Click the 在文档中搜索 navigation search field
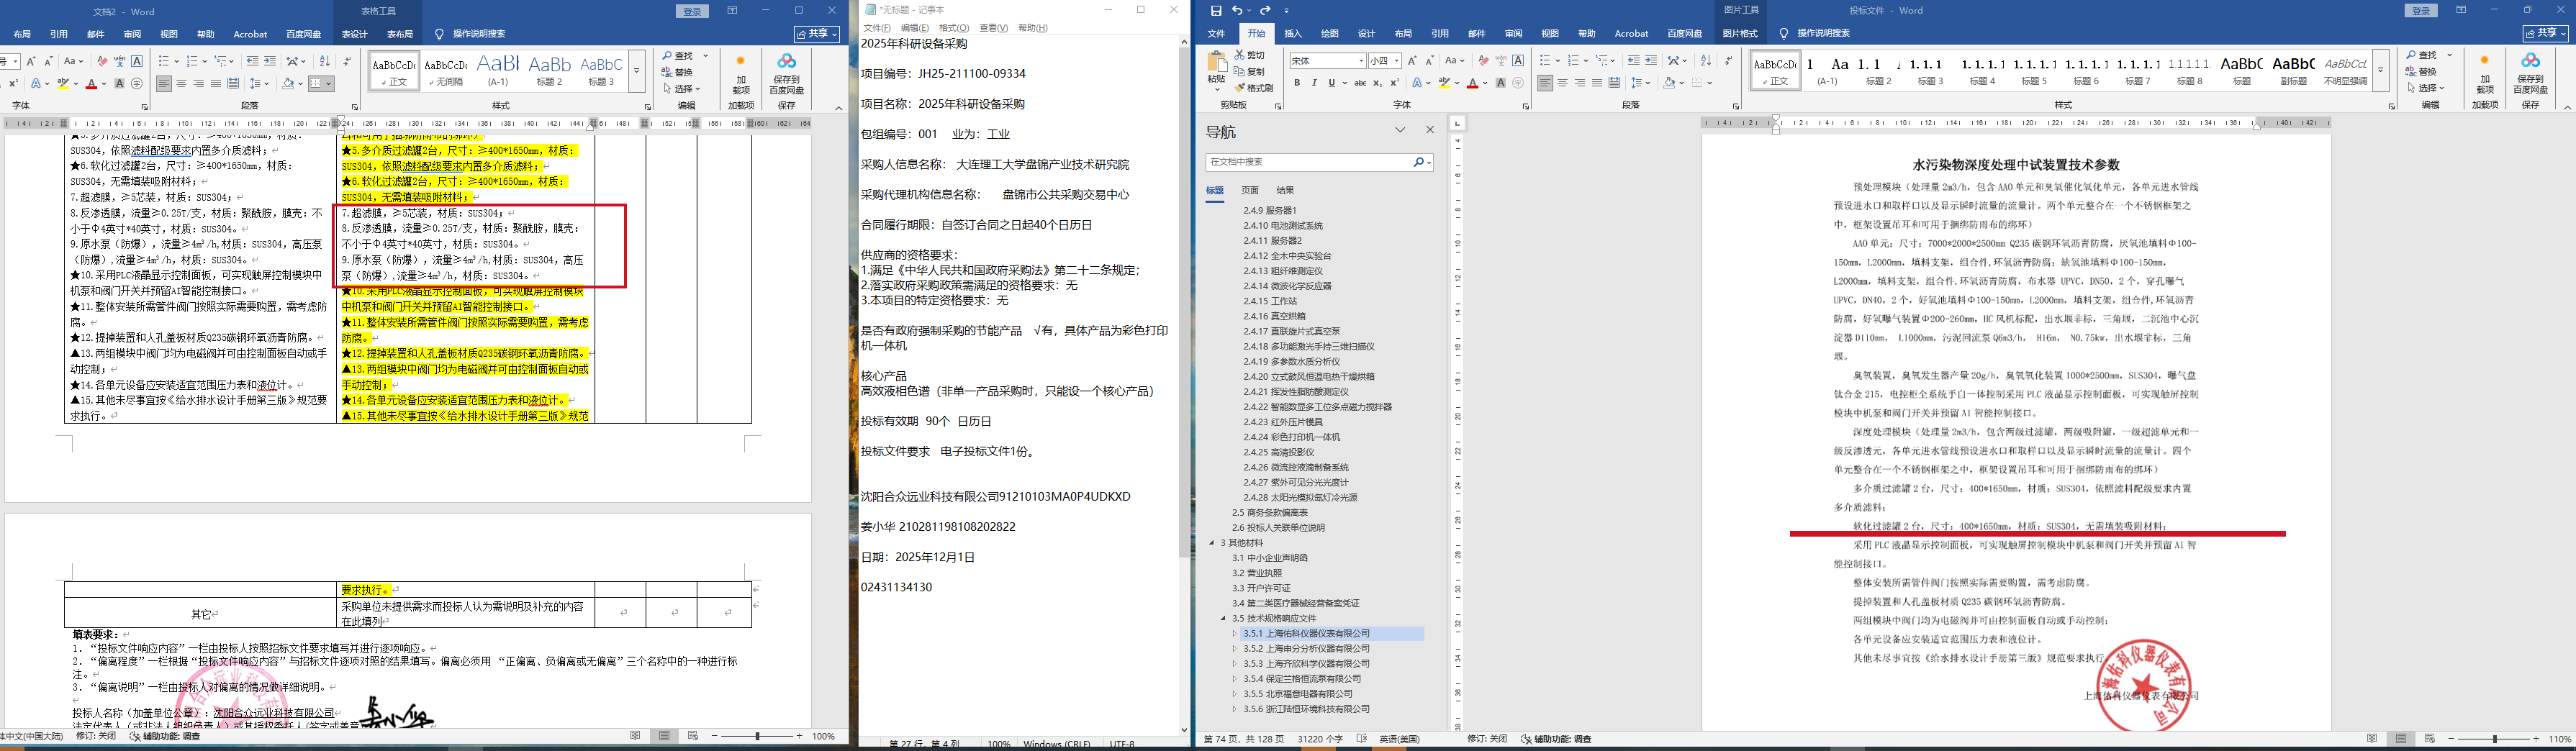The height and width of the screenshot is (751, 2576). [1309, 162]
